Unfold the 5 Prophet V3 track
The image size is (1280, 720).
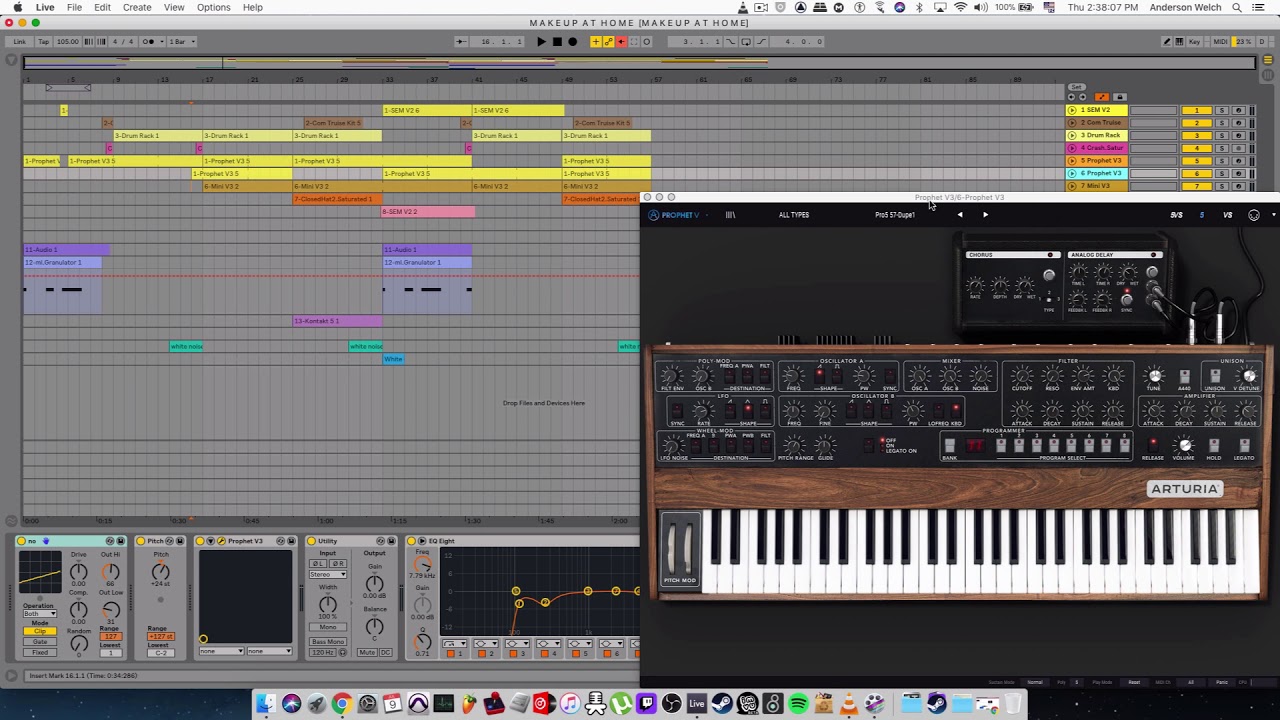click(1072, 161)
